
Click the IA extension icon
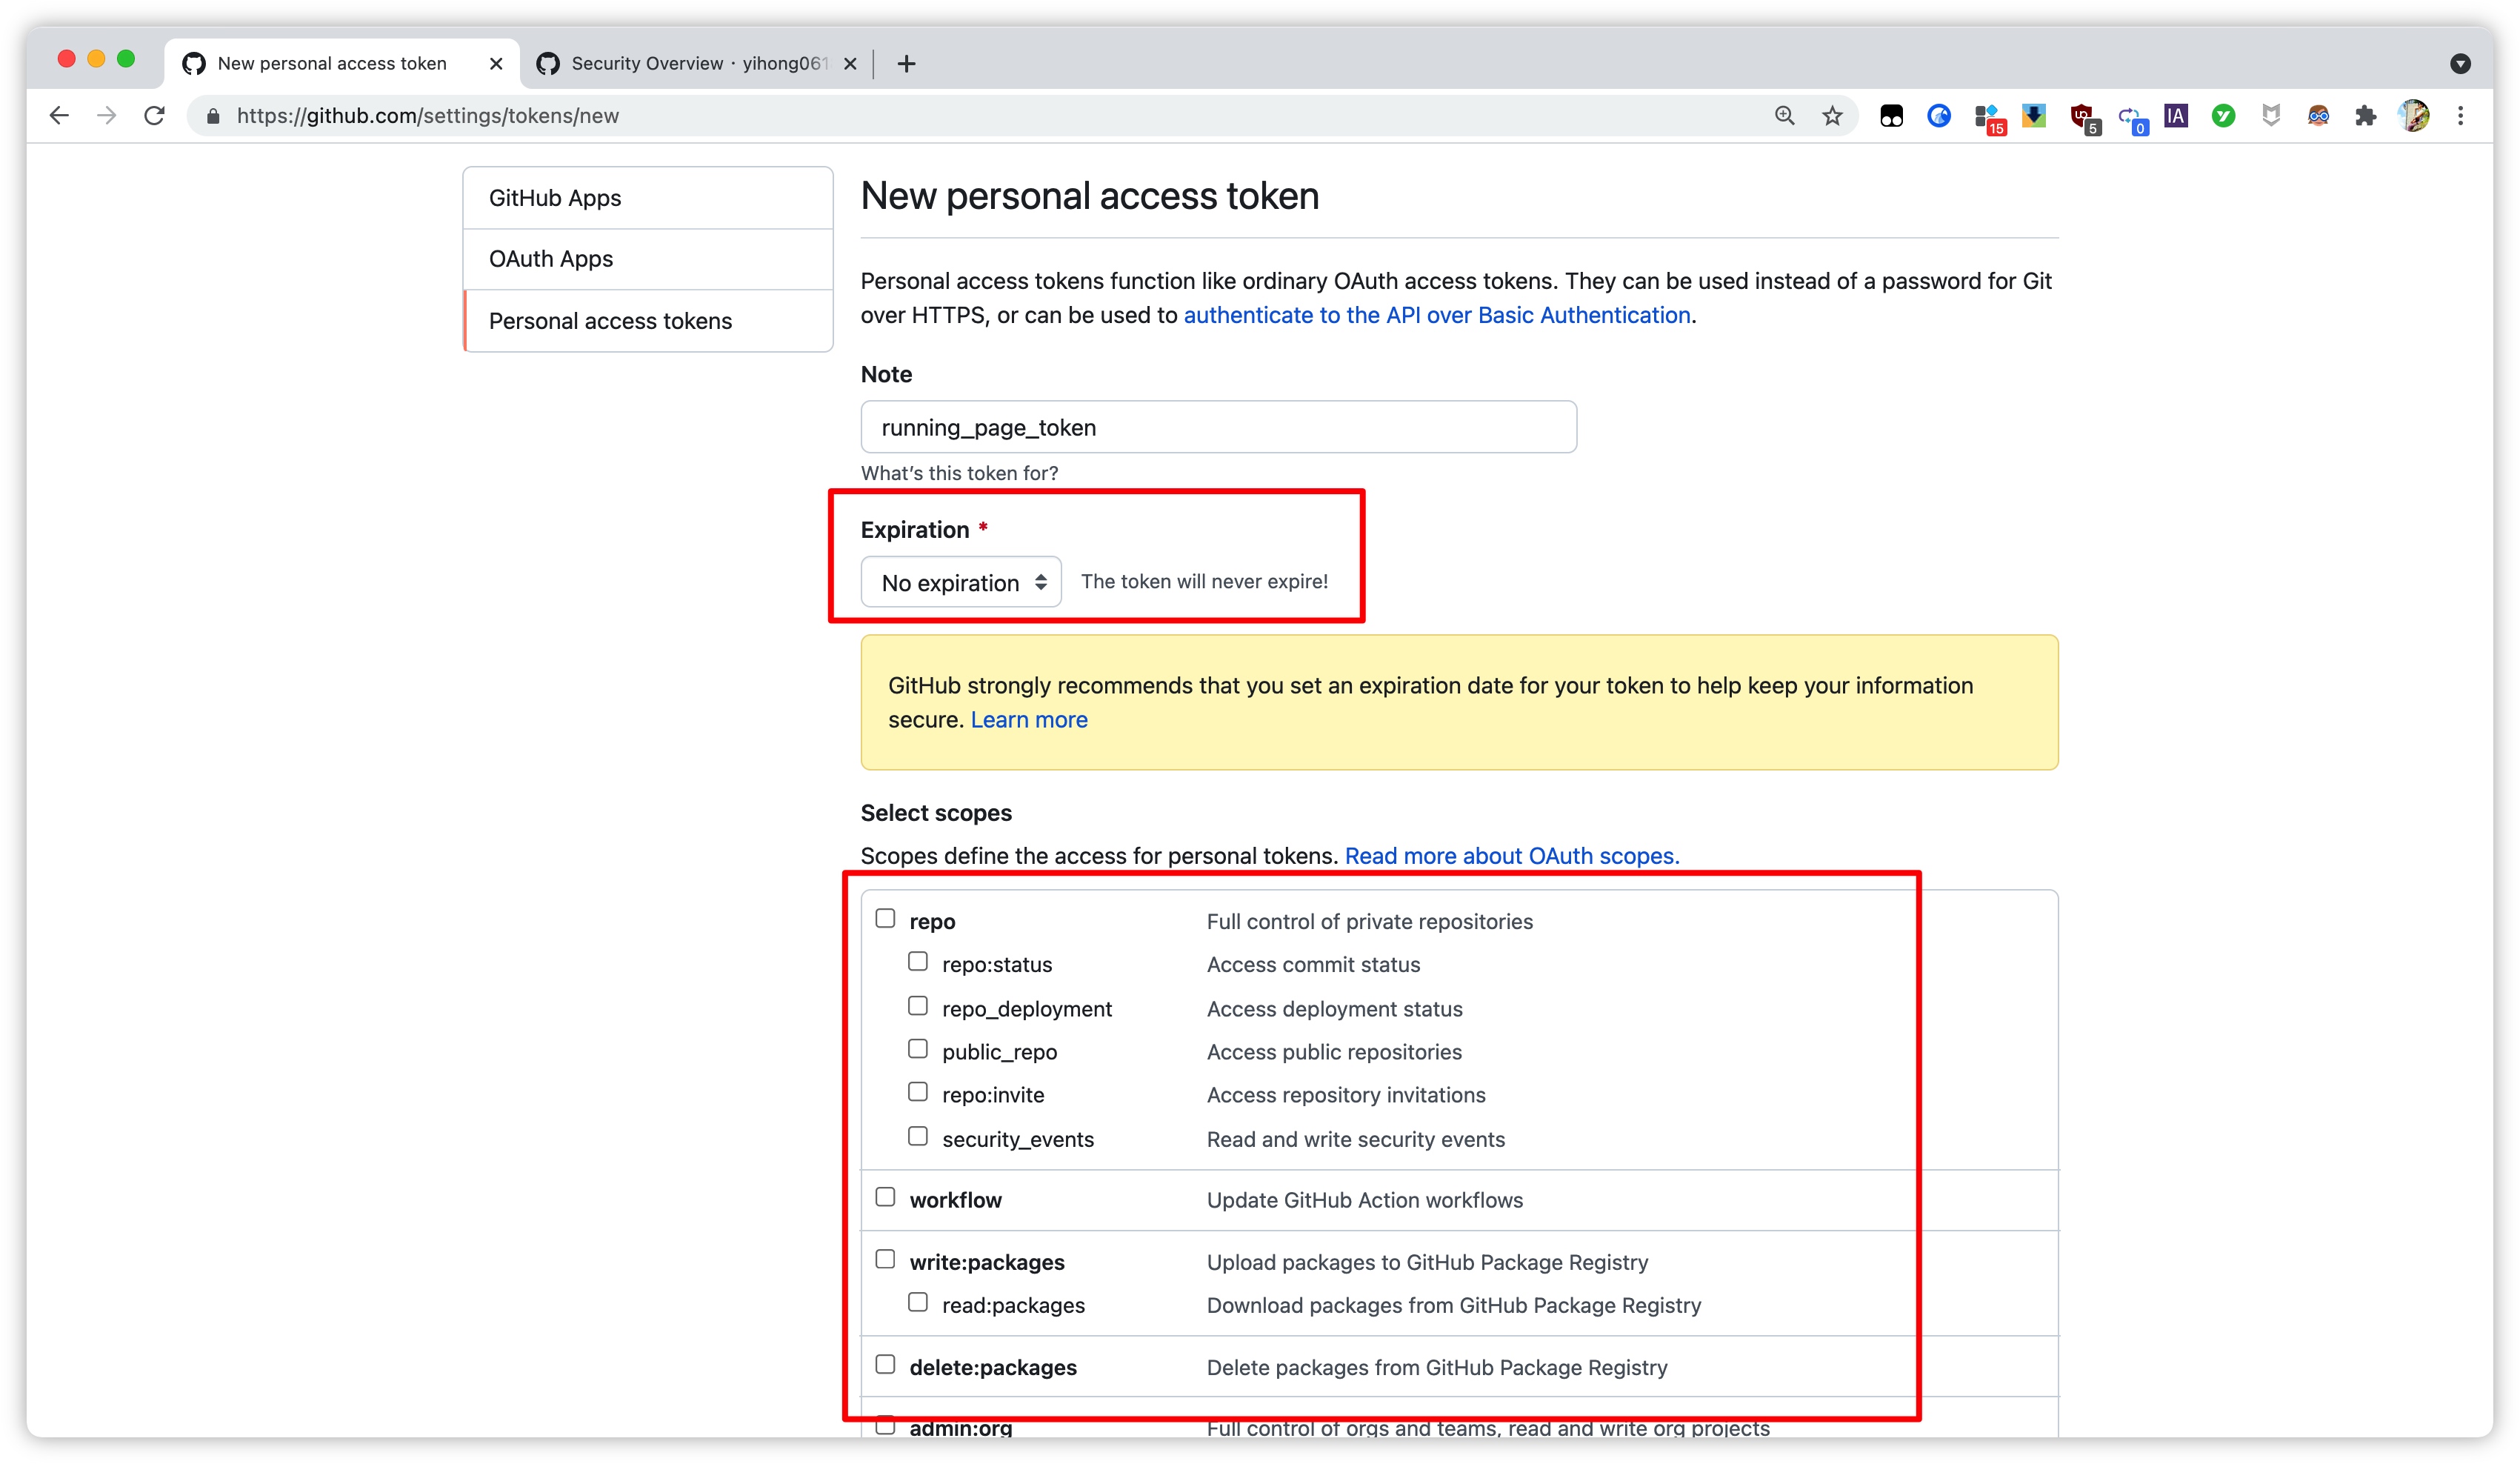(2176, 116)
